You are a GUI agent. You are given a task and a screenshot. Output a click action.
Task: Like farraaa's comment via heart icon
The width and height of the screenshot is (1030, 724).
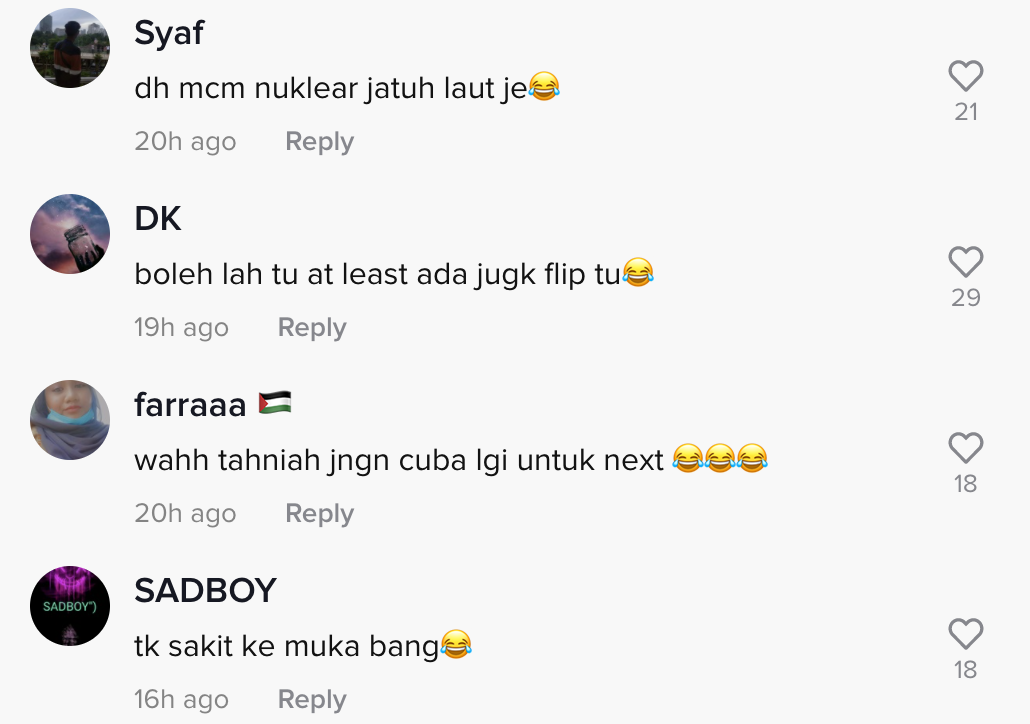pyautogui.click(x=966, y=447)
